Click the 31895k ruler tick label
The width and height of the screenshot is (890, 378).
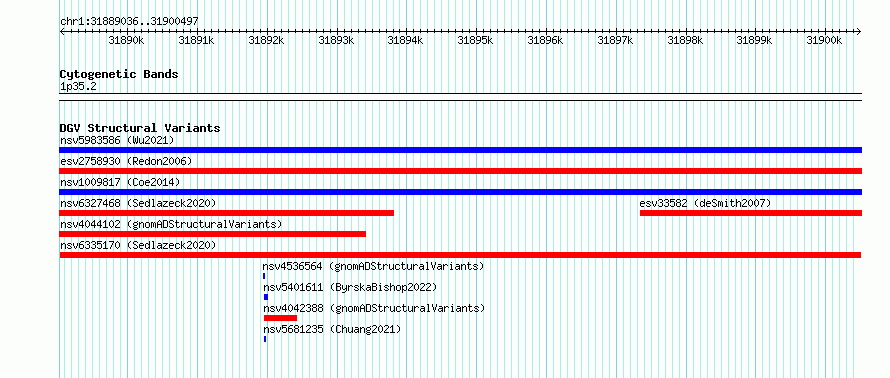click(475, 40)
